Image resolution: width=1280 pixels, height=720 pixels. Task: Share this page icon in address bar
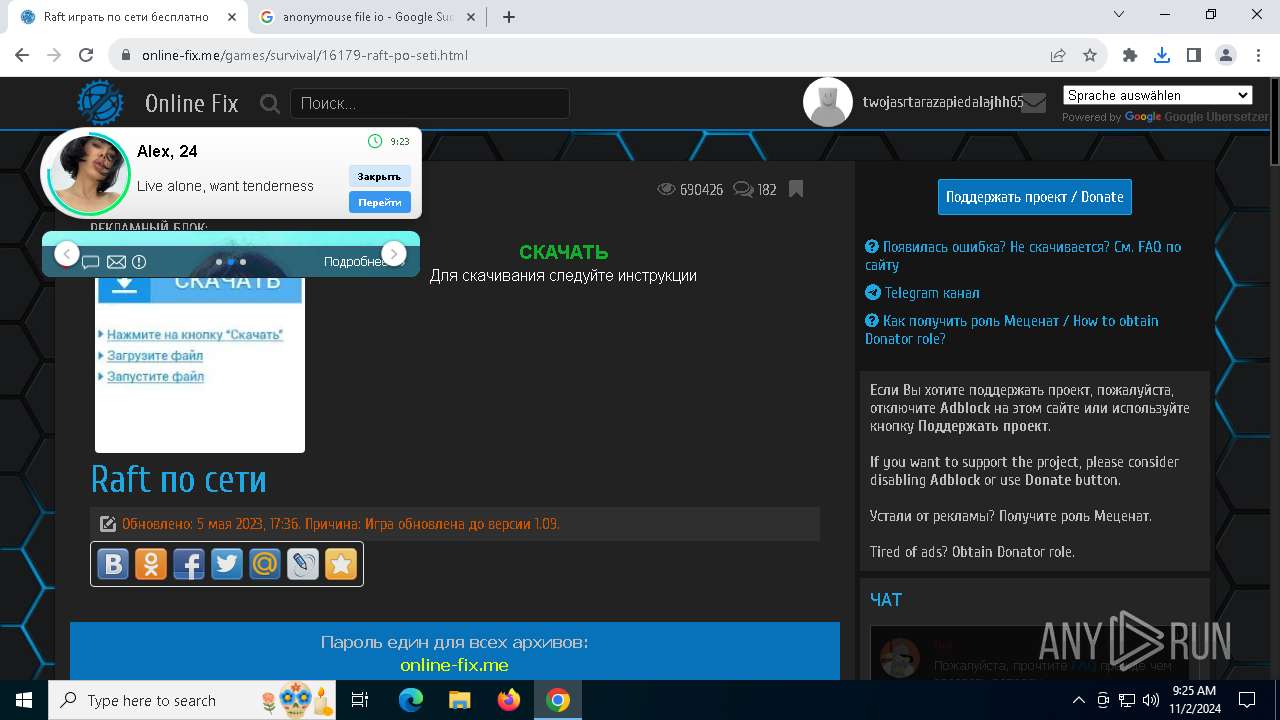[1058, 55]
